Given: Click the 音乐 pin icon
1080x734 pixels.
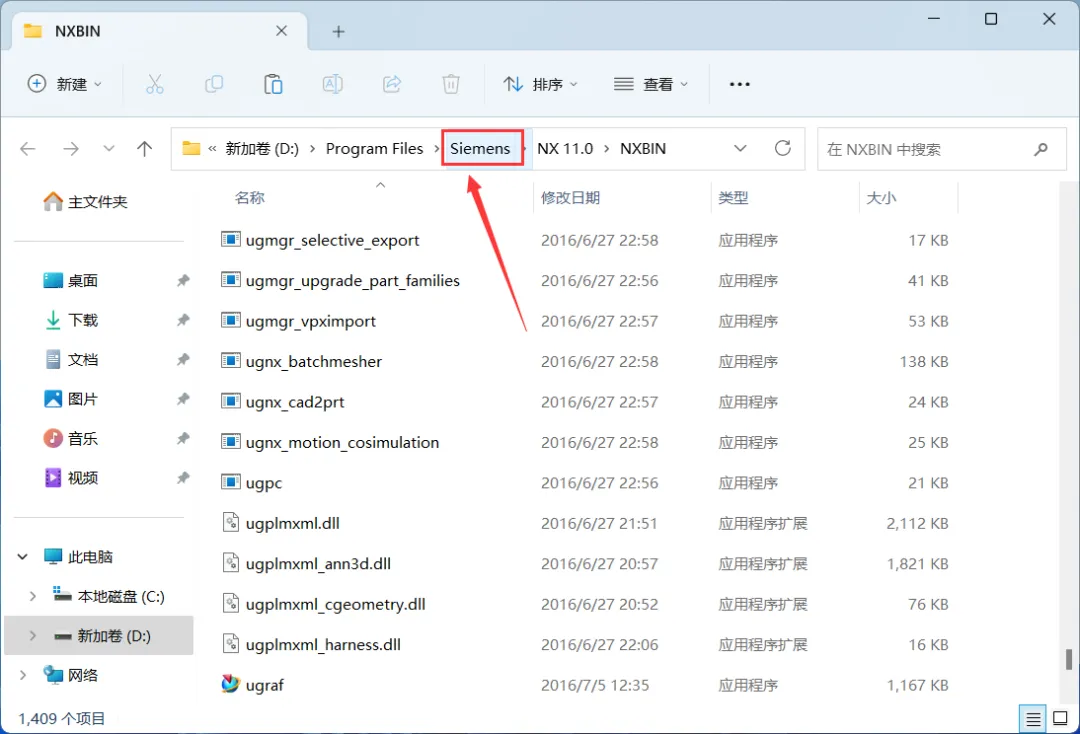Looking at the screenshot, I should click(x=183, y=439).
